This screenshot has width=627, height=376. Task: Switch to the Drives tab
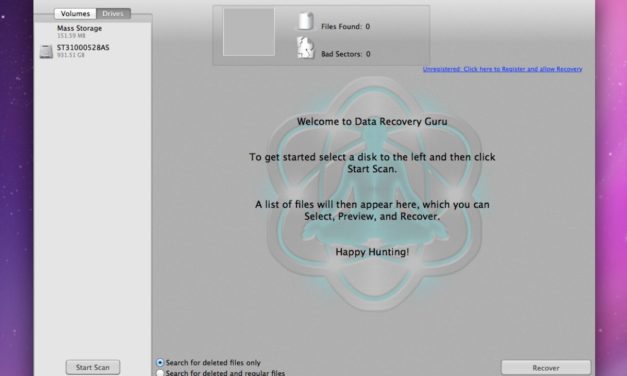pos(113,14)
